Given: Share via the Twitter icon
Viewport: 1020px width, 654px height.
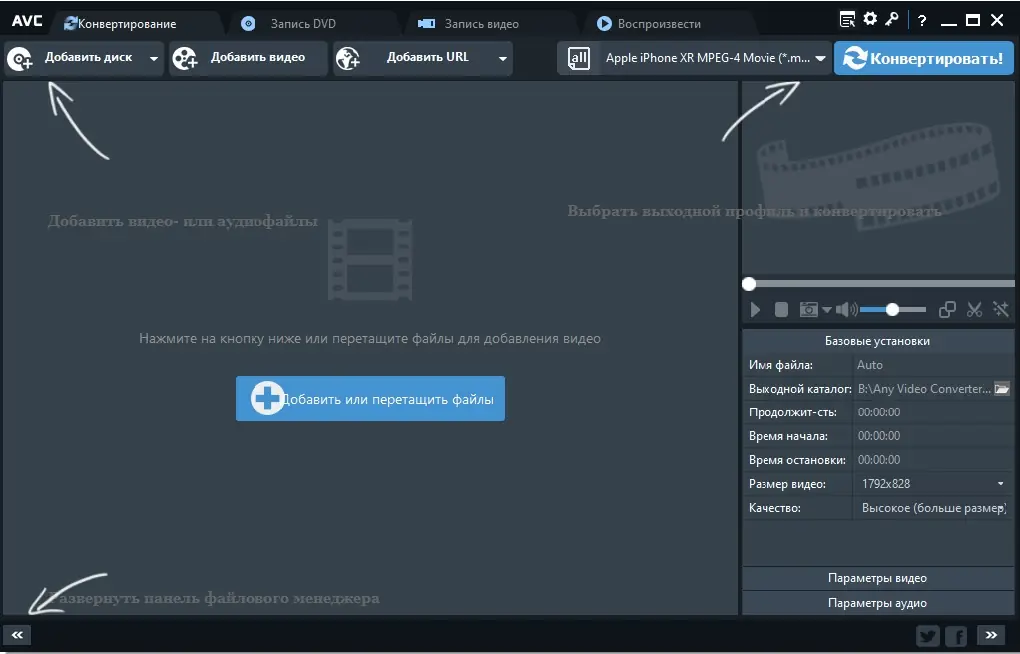Looking at the screenshot, I should 927,635.
